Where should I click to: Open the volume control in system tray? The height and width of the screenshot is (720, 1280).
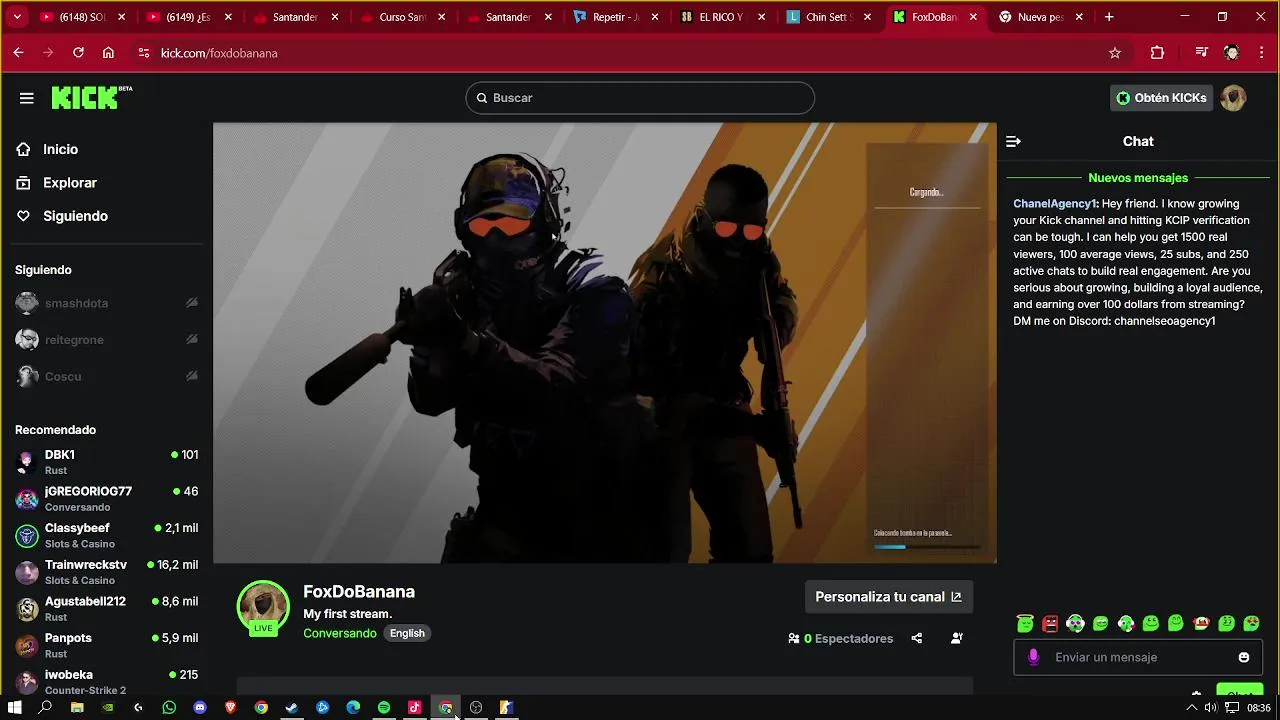[x=1211, y=707]
